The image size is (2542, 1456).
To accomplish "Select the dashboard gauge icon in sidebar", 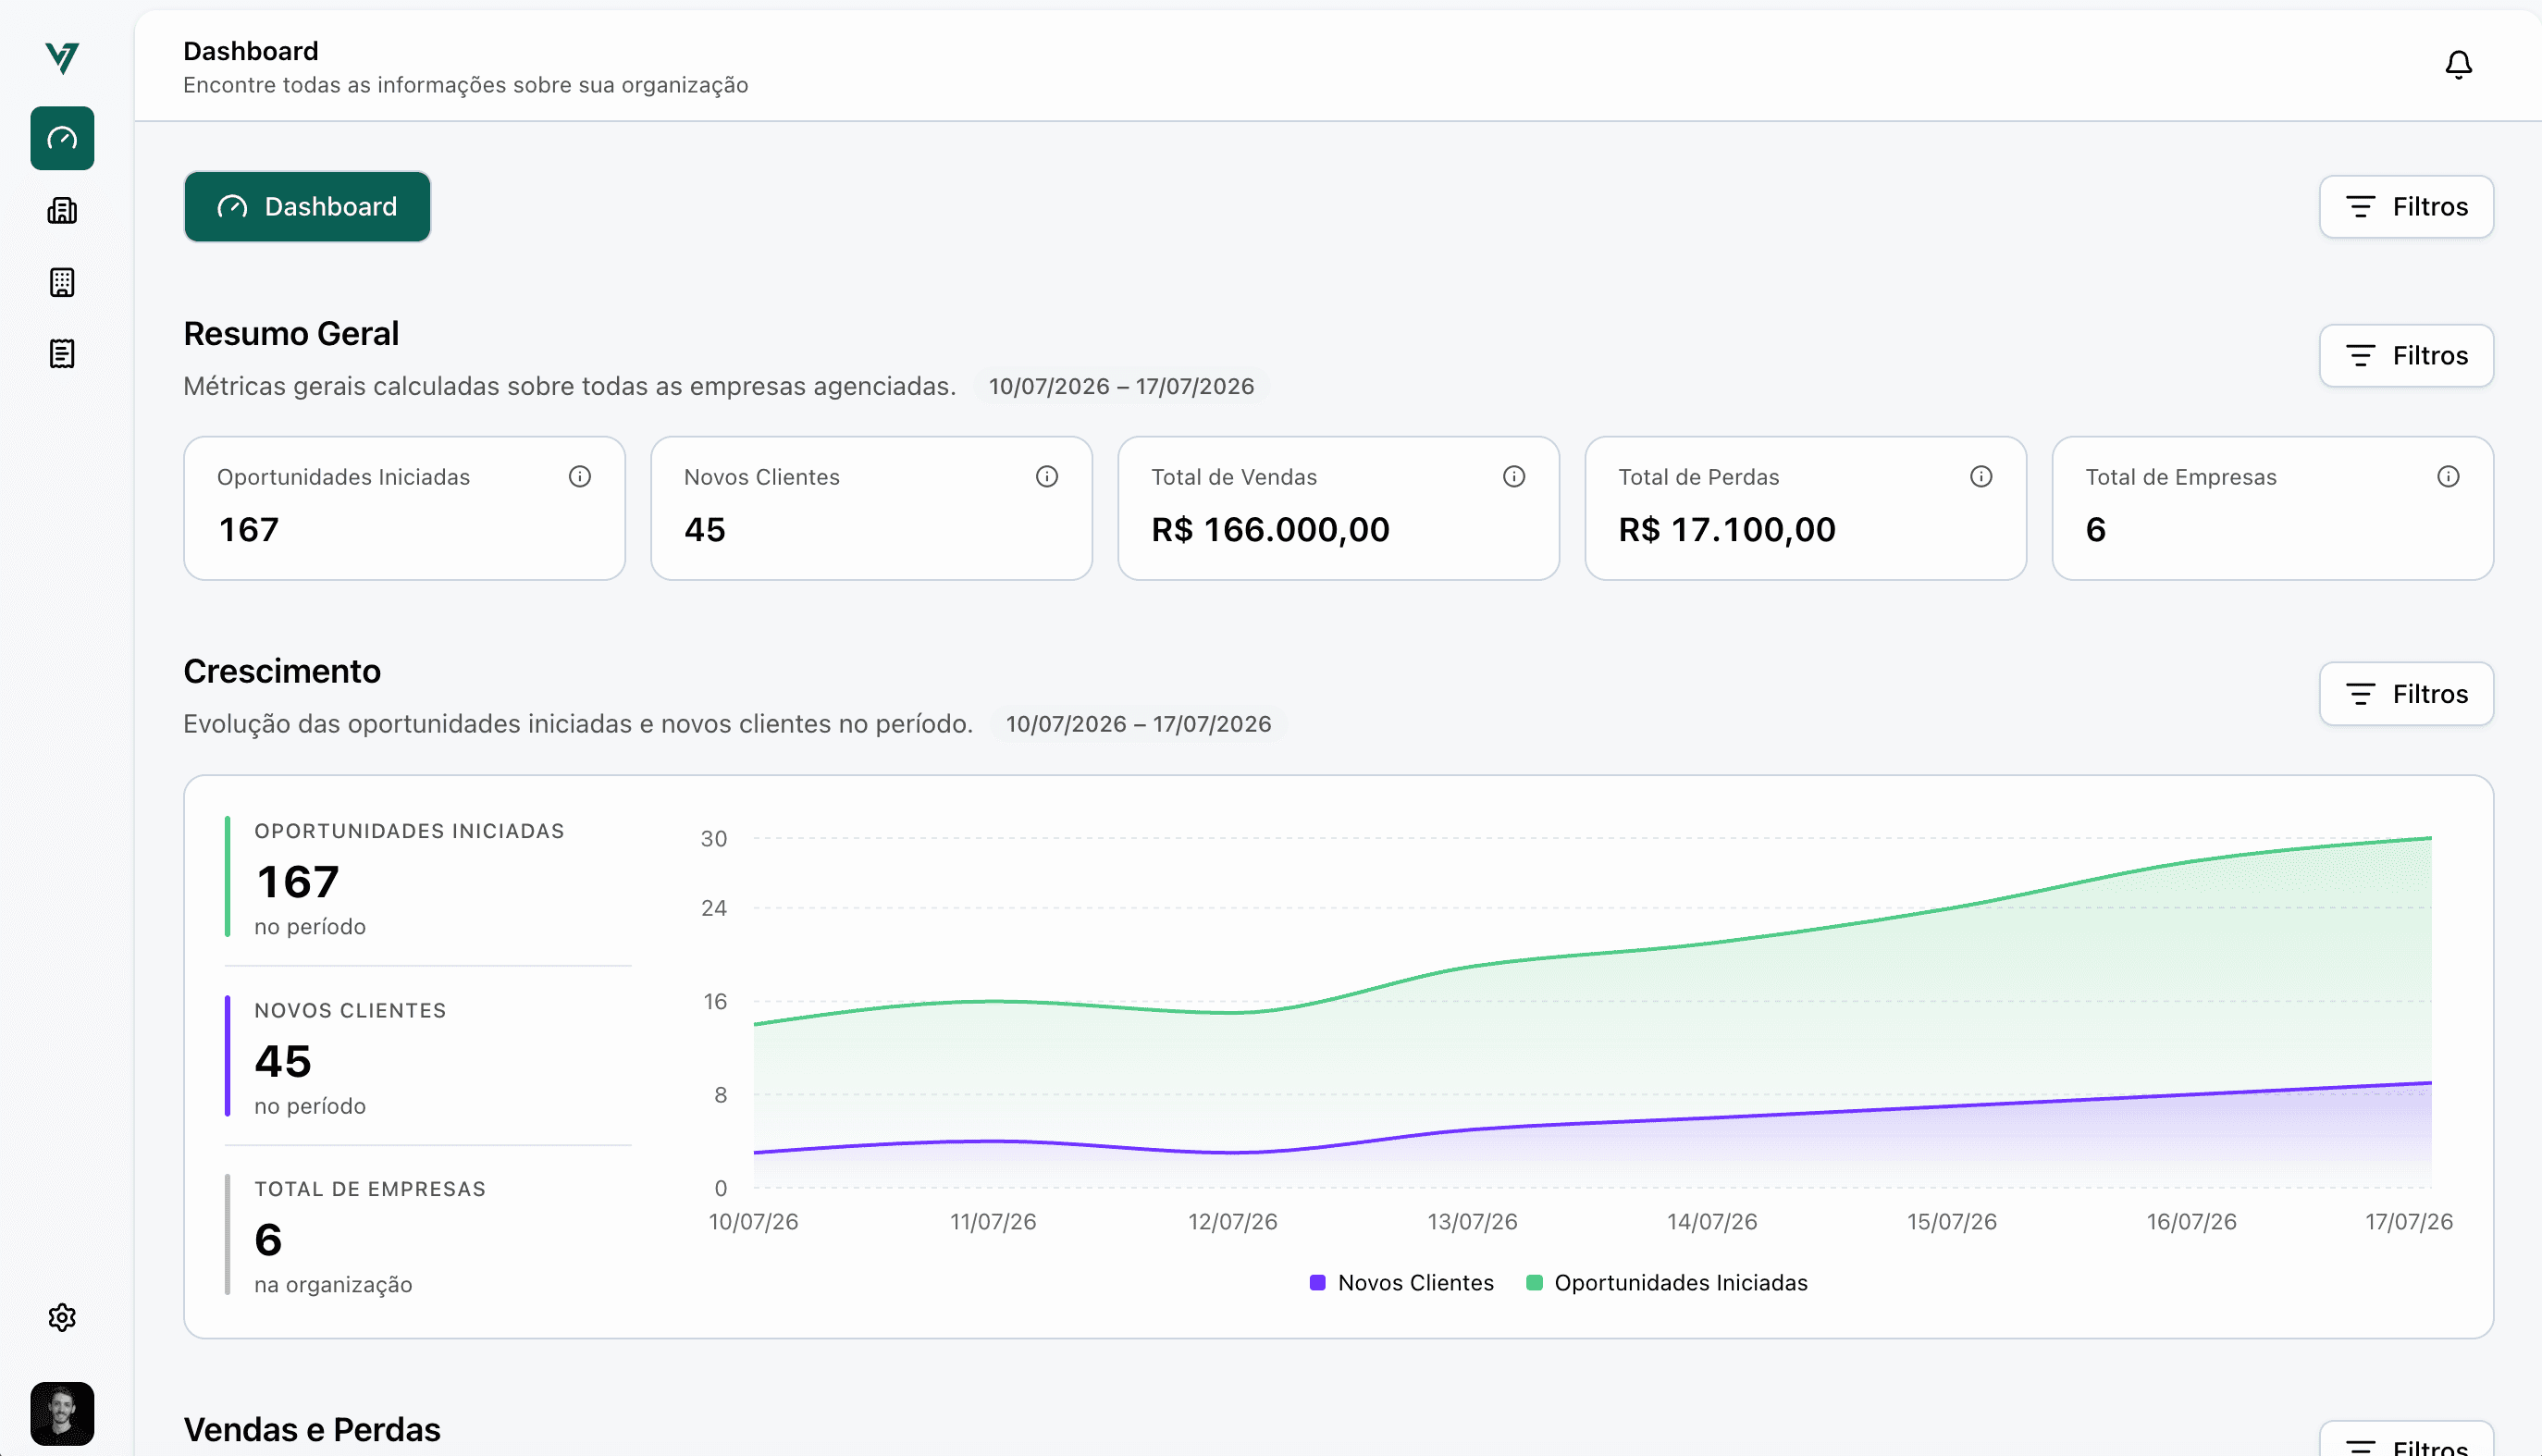I will [x=62, y=138].
